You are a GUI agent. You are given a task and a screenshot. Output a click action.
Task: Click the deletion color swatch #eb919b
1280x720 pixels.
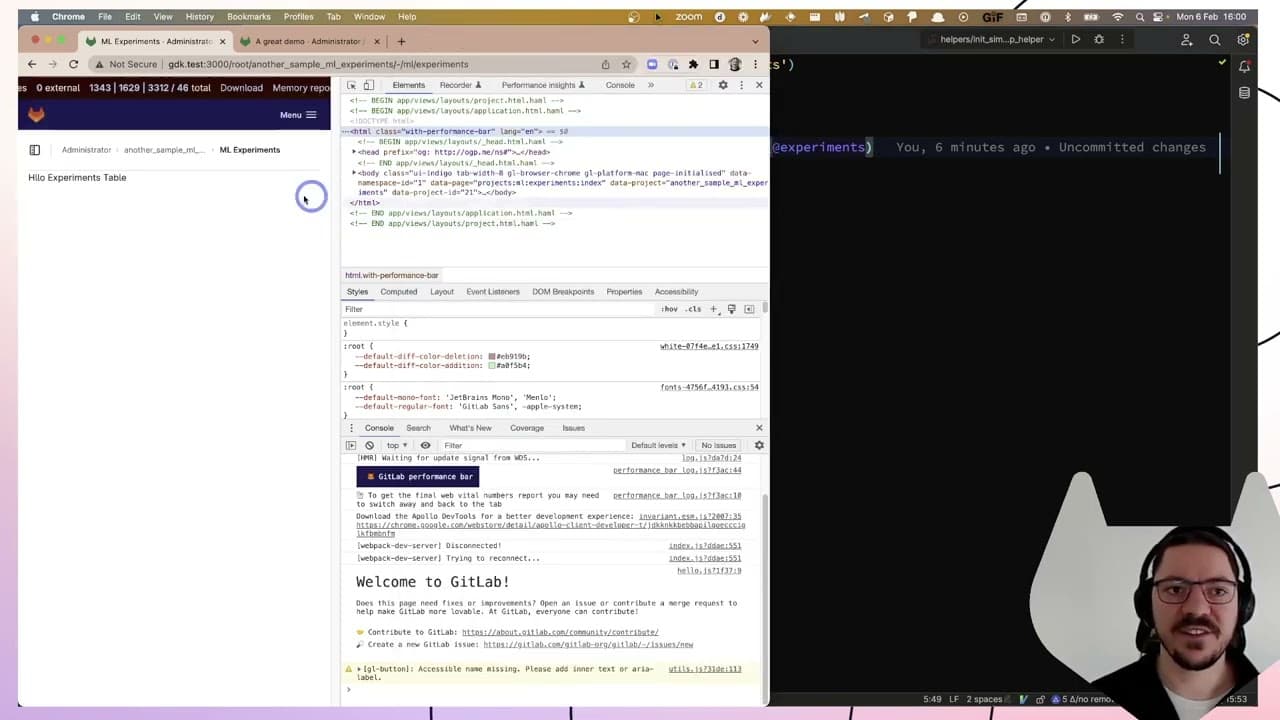492,356
